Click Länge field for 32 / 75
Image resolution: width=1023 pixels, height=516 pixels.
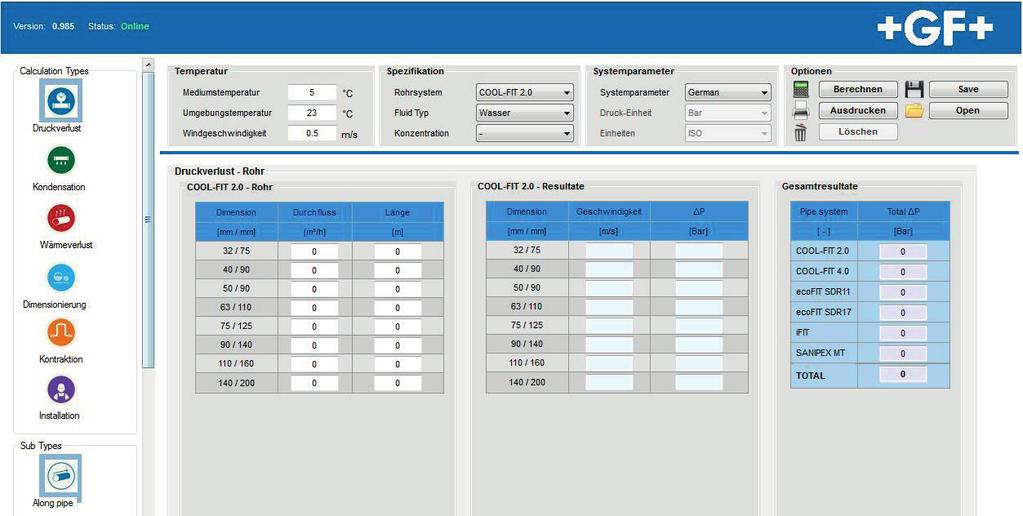point(397,252)
